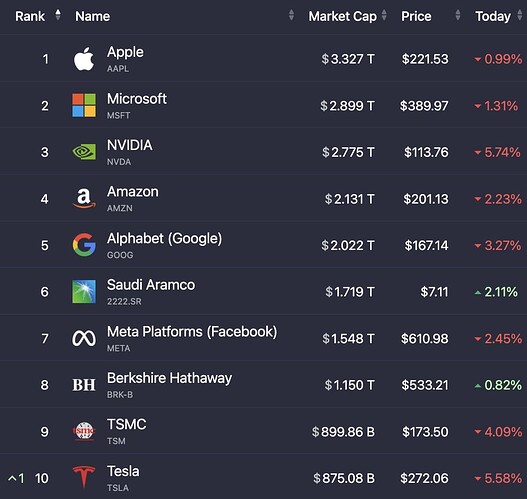Select the Tesla rank change indicator
527x499 pixels.
click(x=16, y=478)
